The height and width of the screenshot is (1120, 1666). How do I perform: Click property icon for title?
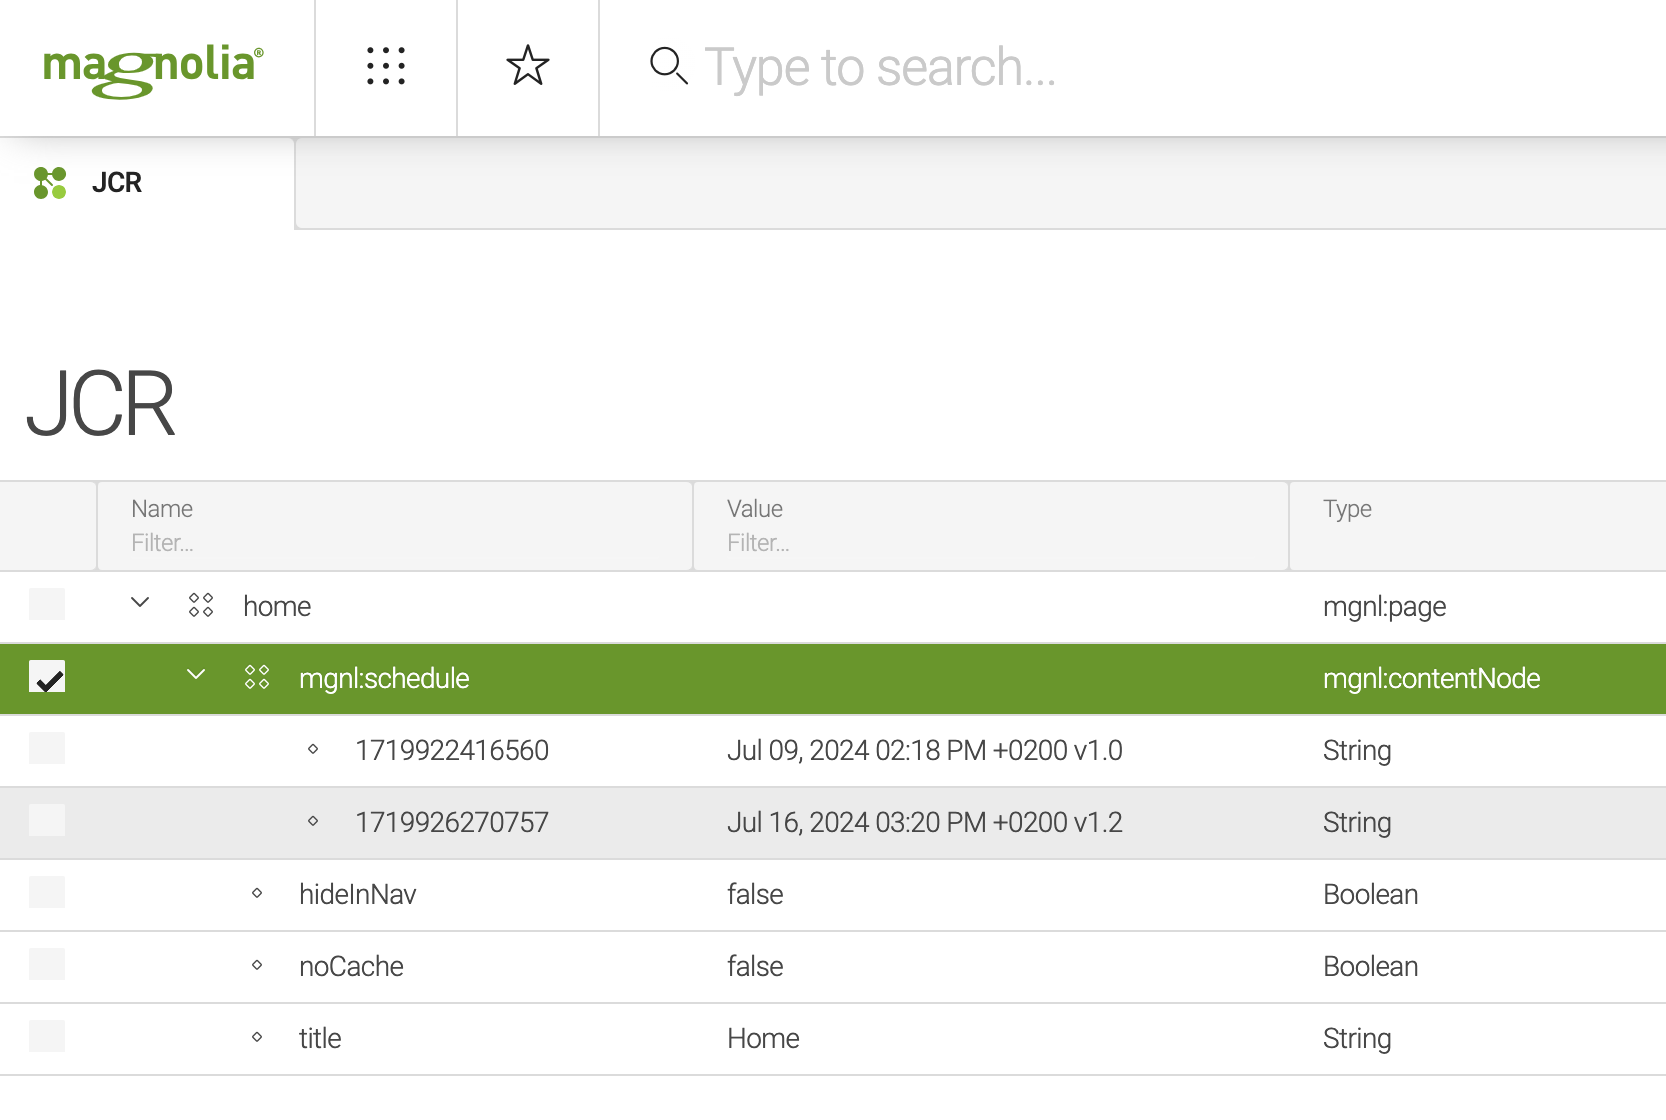[257, 1037]
